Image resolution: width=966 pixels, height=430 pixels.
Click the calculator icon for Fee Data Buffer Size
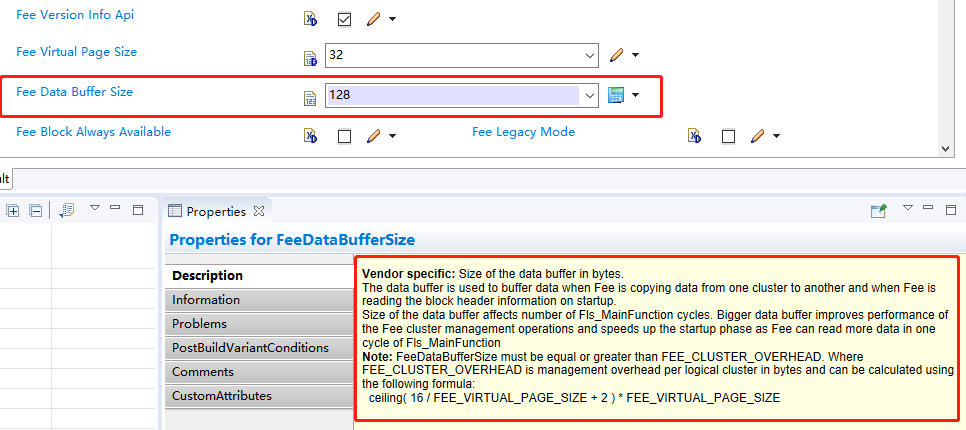pyautogui.click(x=616, y=95)
